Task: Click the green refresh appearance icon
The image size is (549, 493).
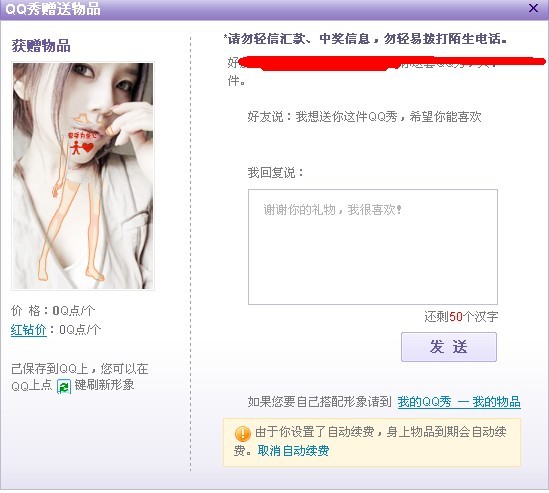Action: click(64, 387)
